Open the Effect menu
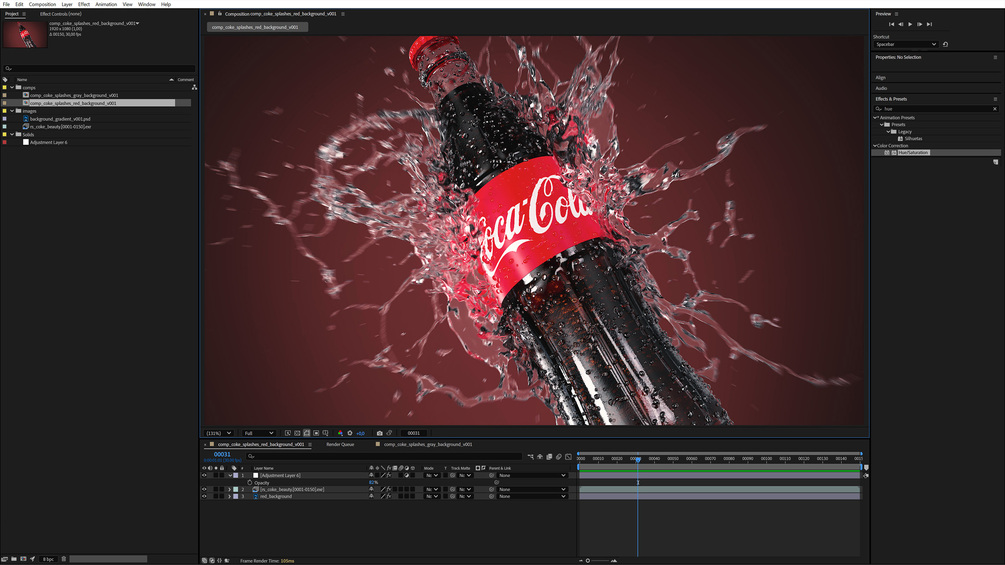This screenshot has width=1005, height=565. (x=84, y=4)
